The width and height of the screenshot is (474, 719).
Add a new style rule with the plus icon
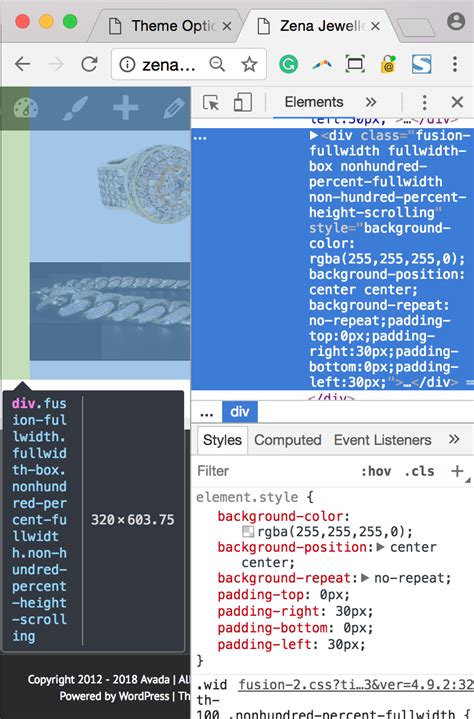(x=457, y=471)
